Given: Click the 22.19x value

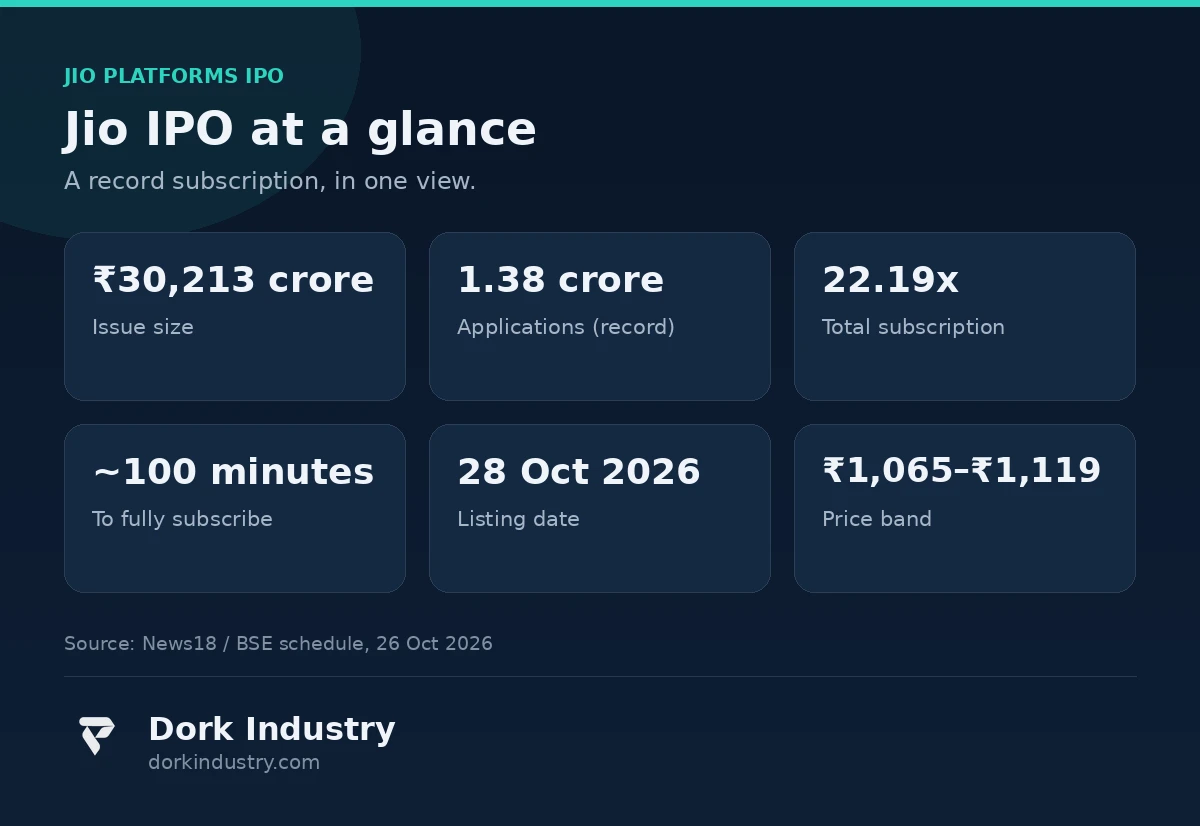Looking at the screenshot, I should coord(890,280).
